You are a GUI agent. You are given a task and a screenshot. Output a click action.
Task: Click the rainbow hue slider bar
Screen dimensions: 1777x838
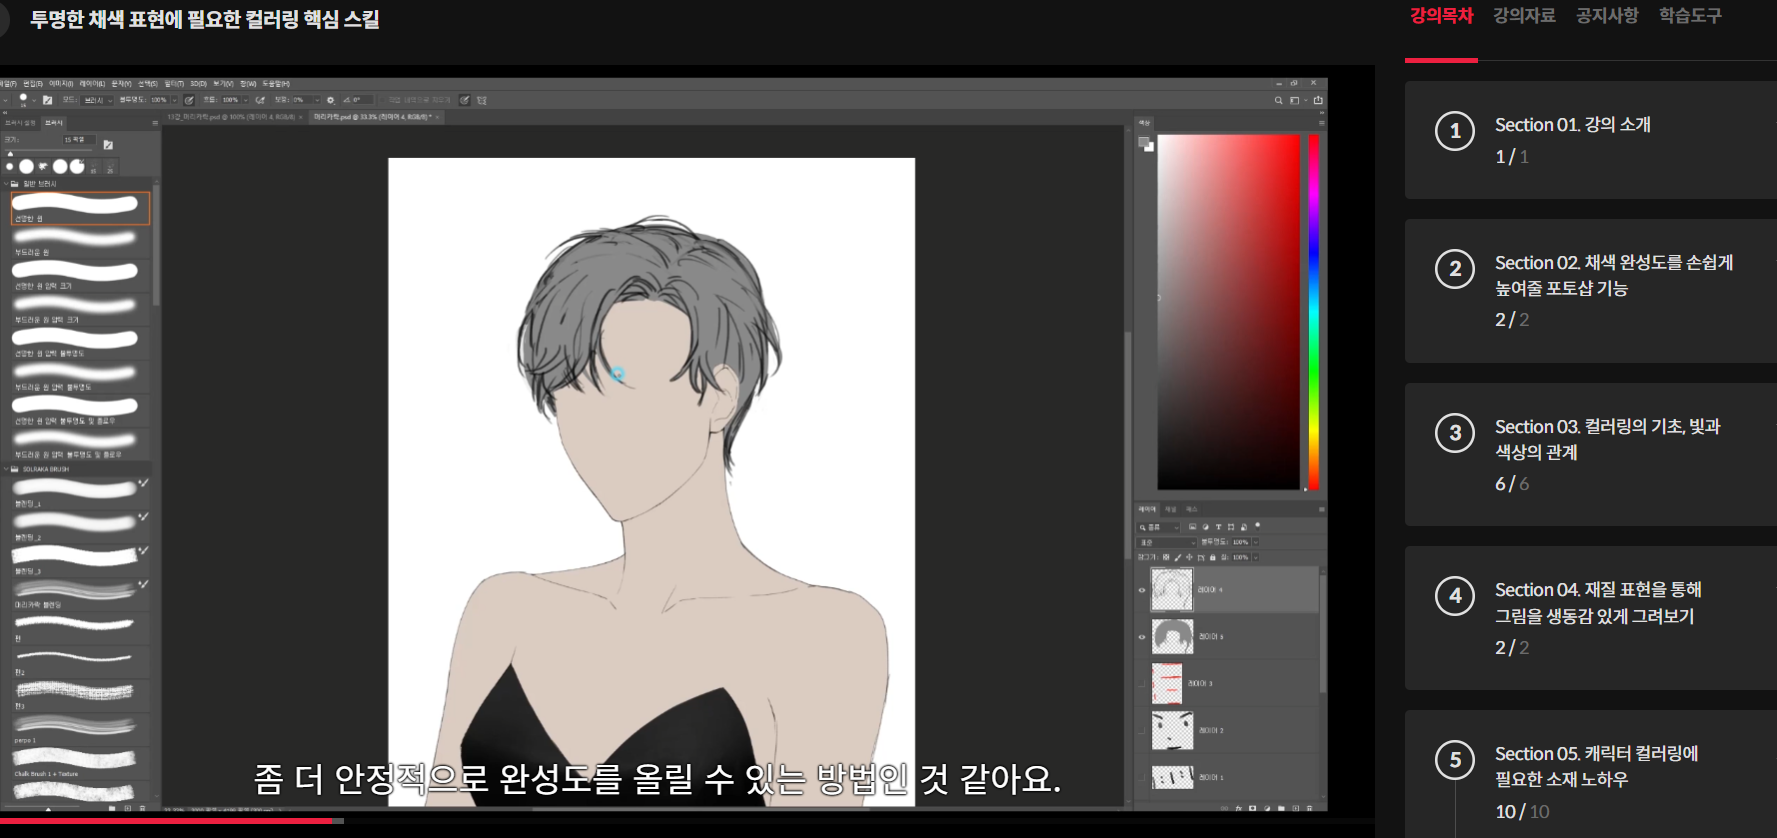pyautogui.click(x=1313, y=312)
